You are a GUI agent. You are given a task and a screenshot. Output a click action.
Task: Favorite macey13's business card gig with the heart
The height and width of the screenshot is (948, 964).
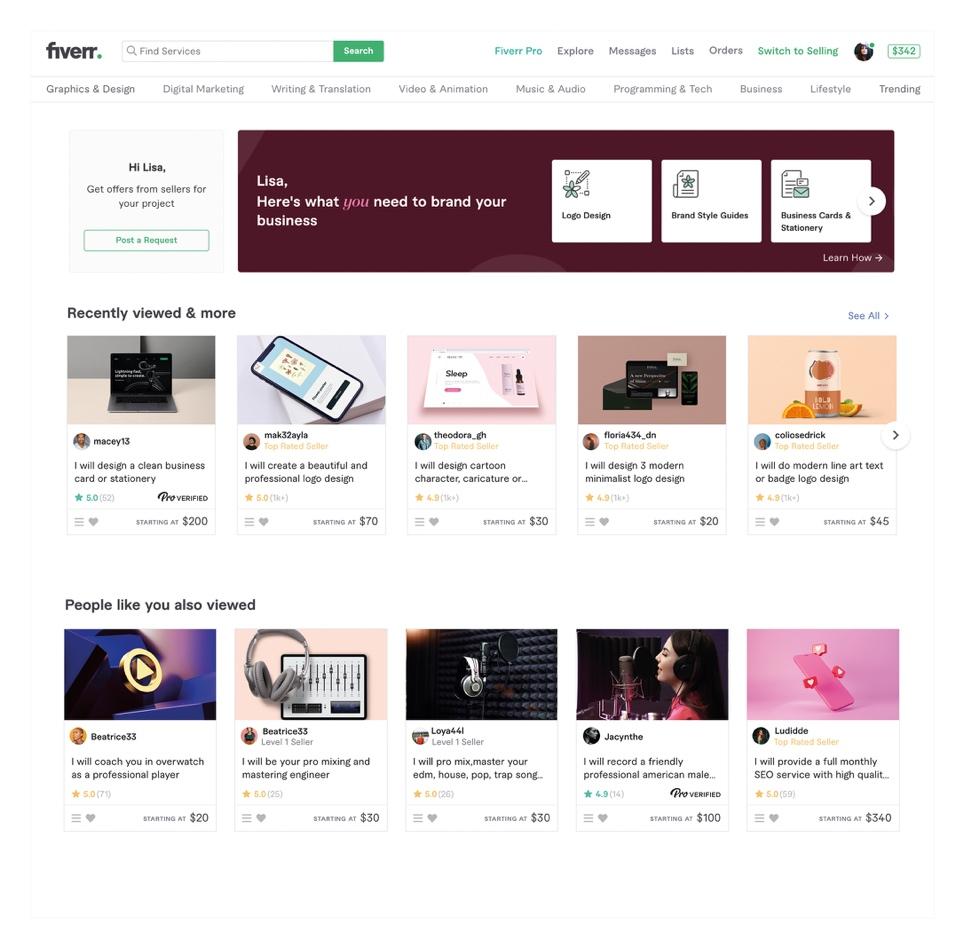click(93, 522)
